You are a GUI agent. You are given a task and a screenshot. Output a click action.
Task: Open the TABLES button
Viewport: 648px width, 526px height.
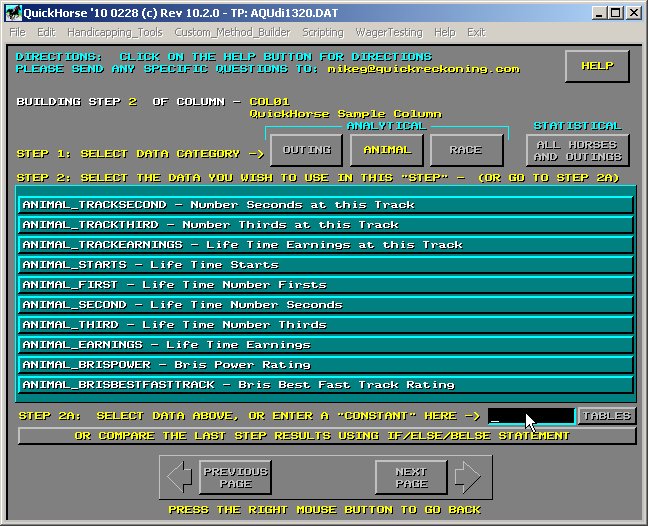[x=606, y=416]
